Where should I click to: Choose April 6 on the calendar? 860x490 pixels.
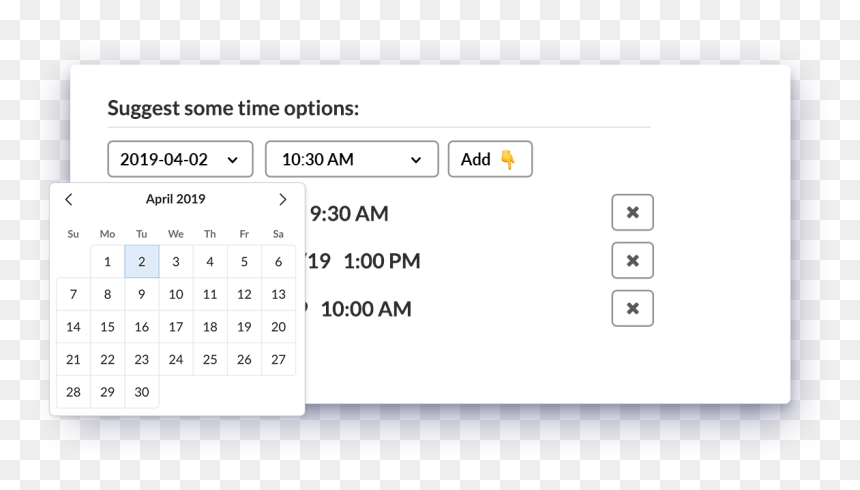(x=279, y=262)
